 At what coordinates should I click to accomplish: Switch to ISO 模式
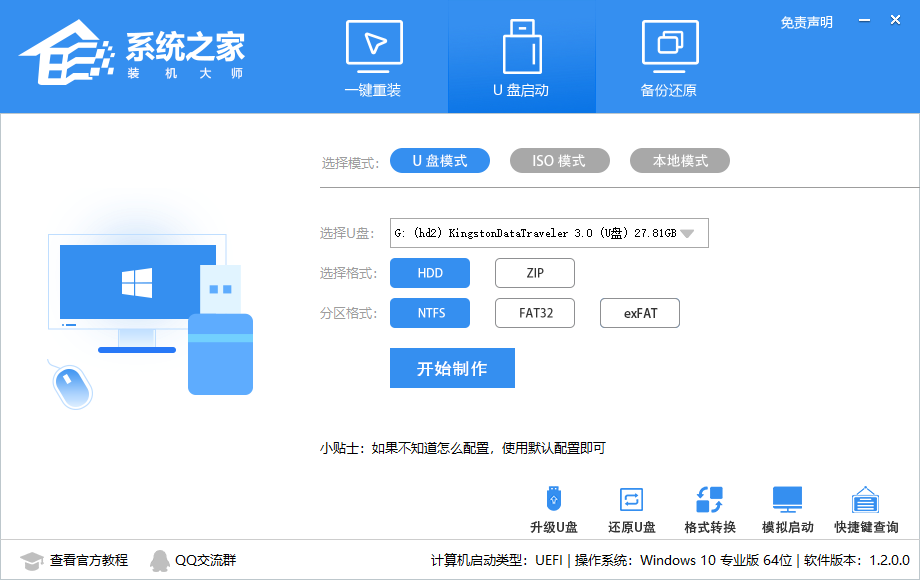(559, 160)
